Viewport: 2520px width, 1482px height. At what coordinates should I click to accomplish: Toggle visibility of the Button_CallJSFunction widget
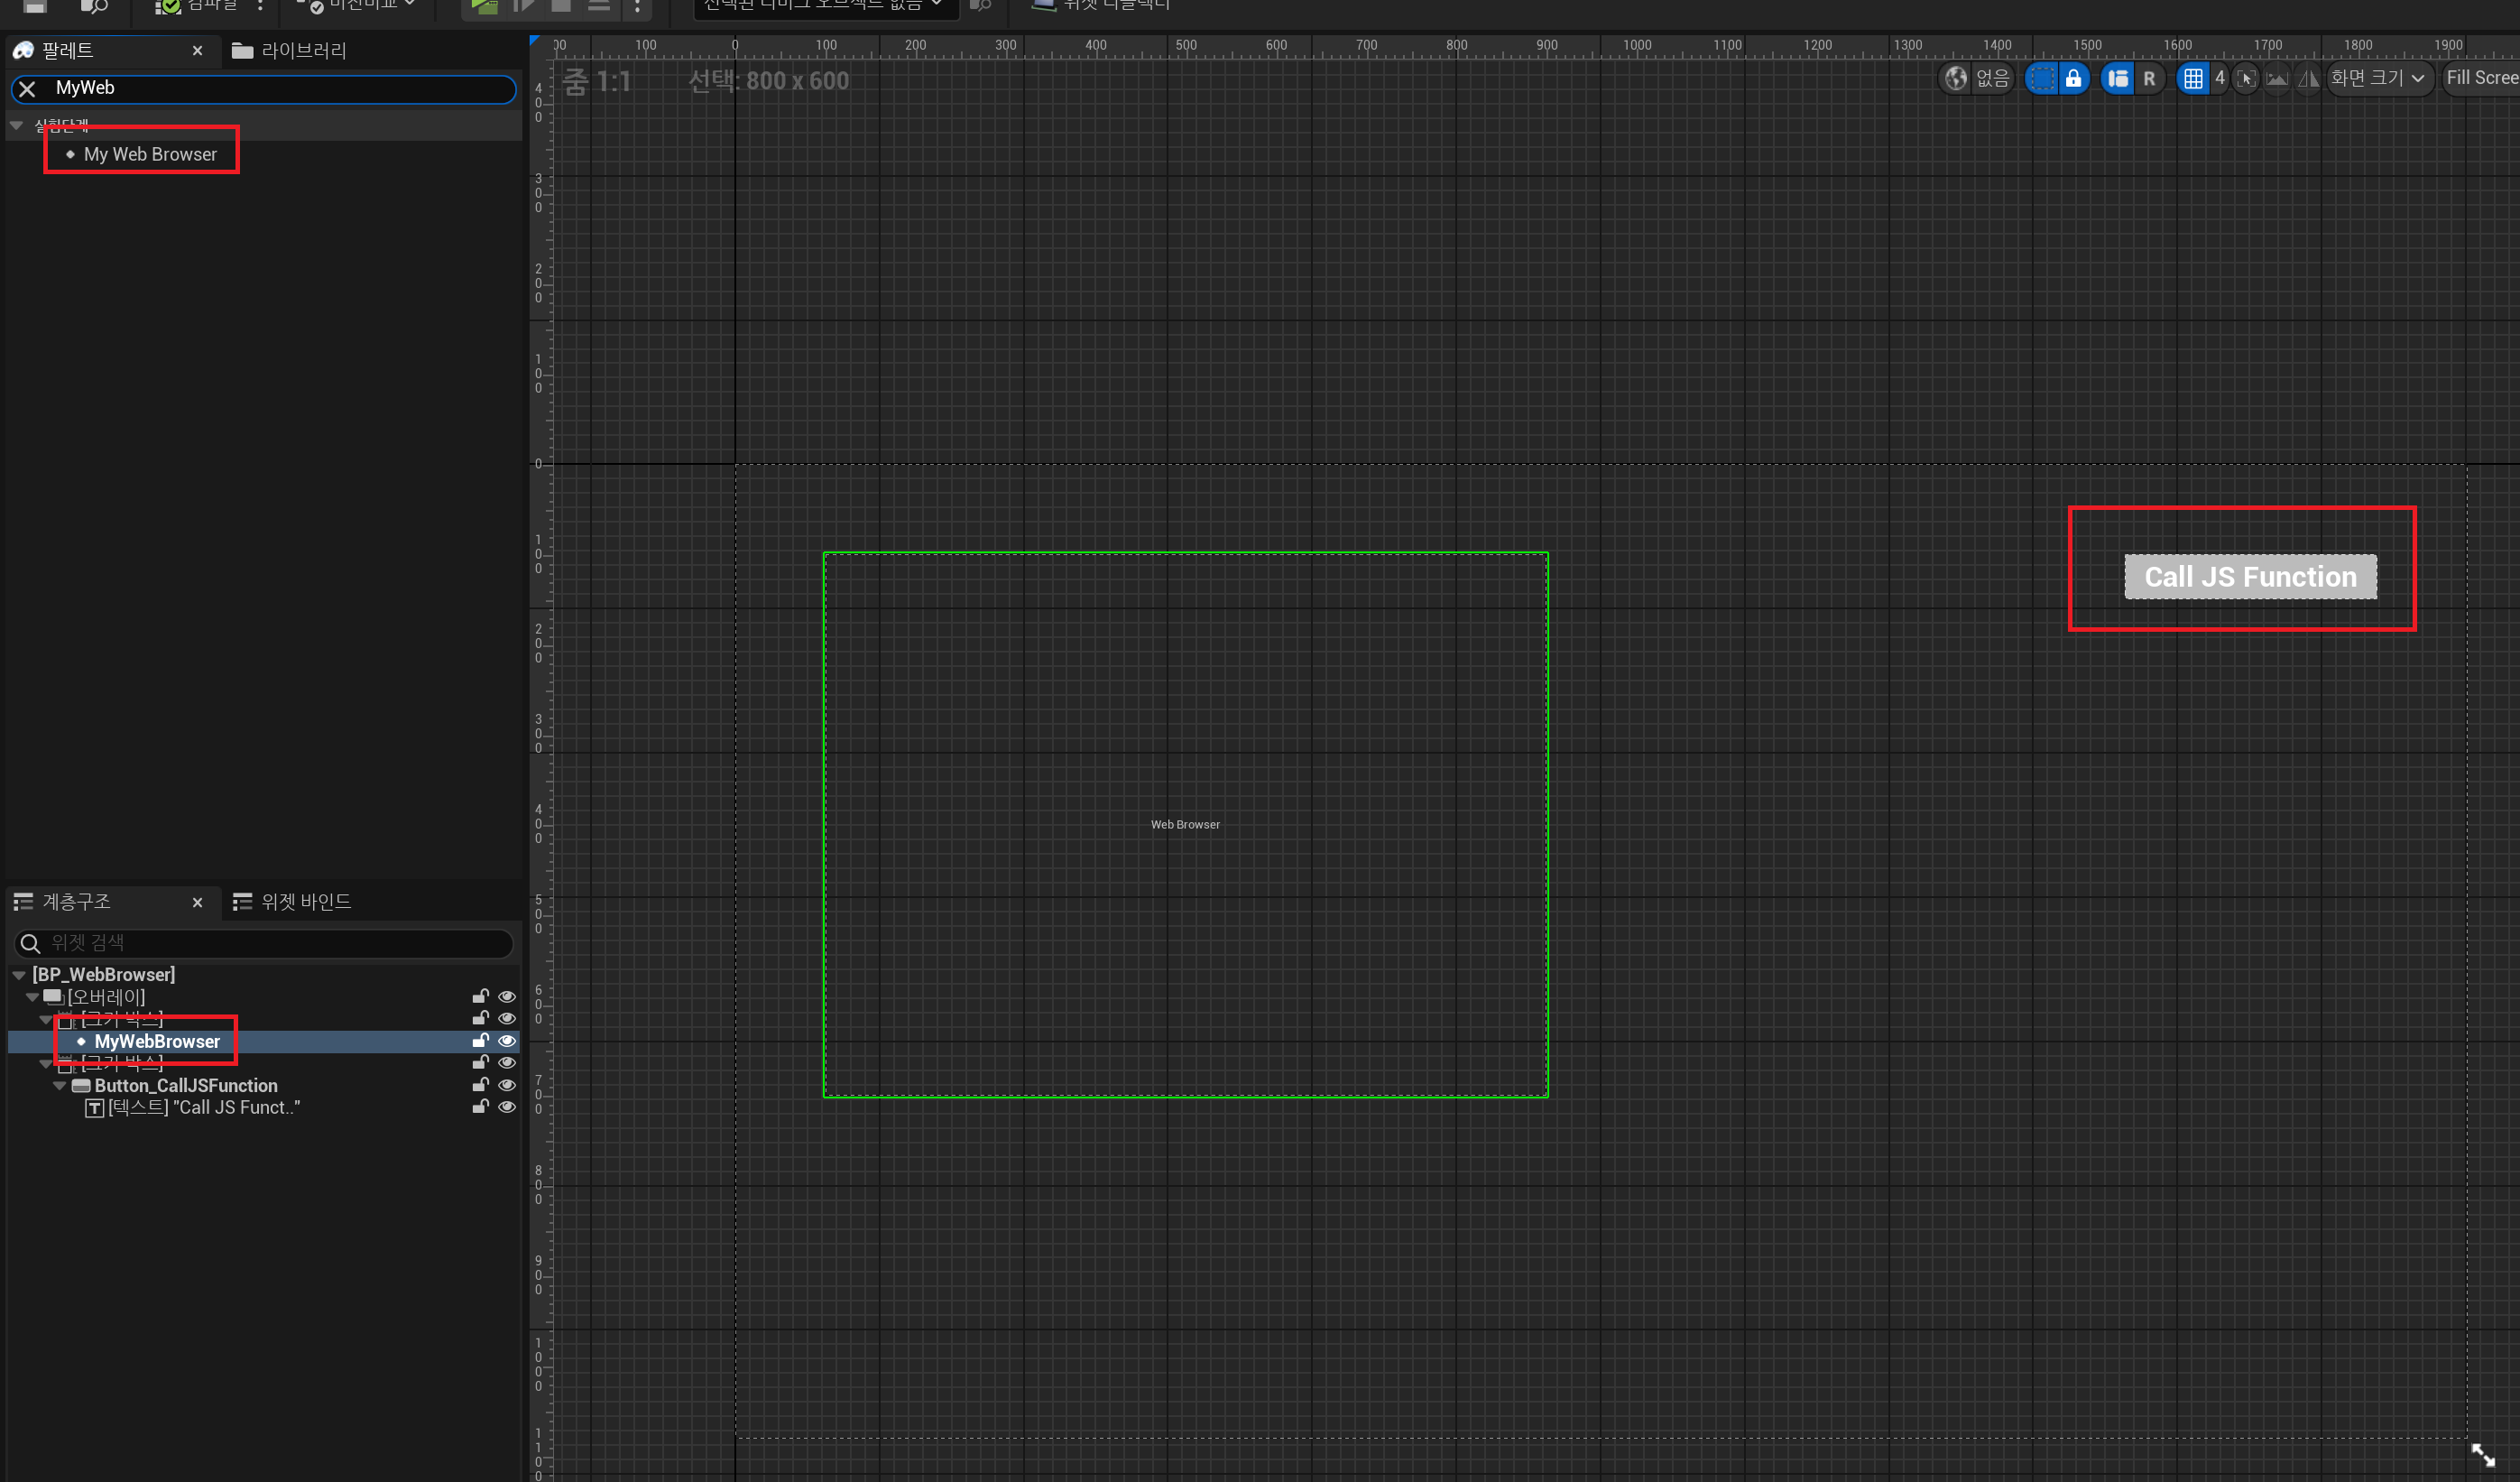tap(507, 1085)
